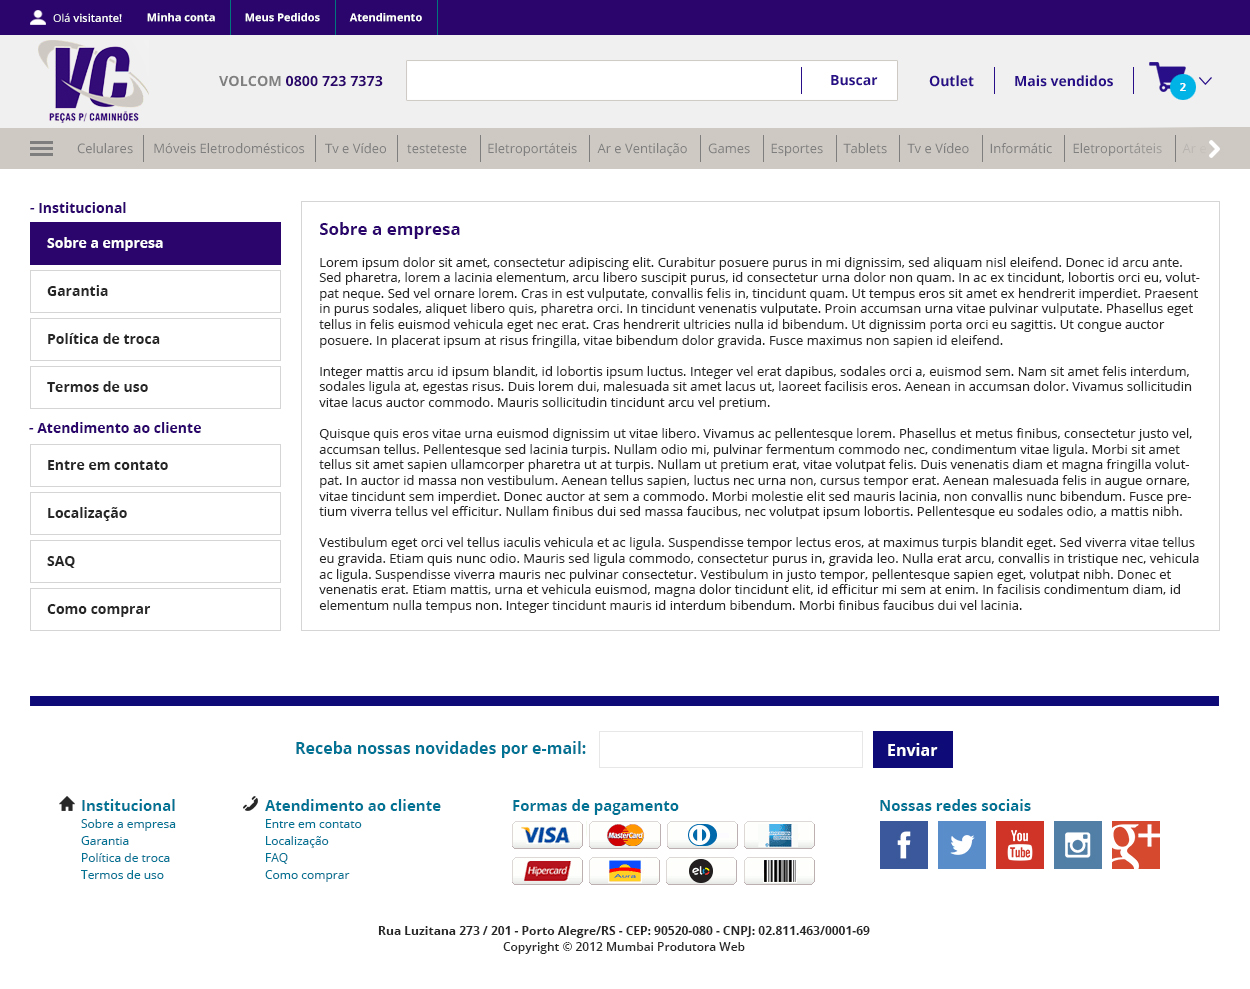Click the Enviar newsletter button
This screenshot has height=989, width=1250.
click(912, 750)
